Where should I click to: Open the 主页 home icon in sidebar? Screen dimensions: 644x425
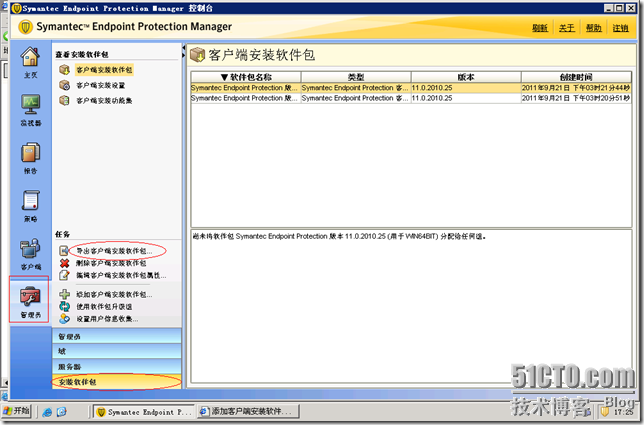click(30, 57)
